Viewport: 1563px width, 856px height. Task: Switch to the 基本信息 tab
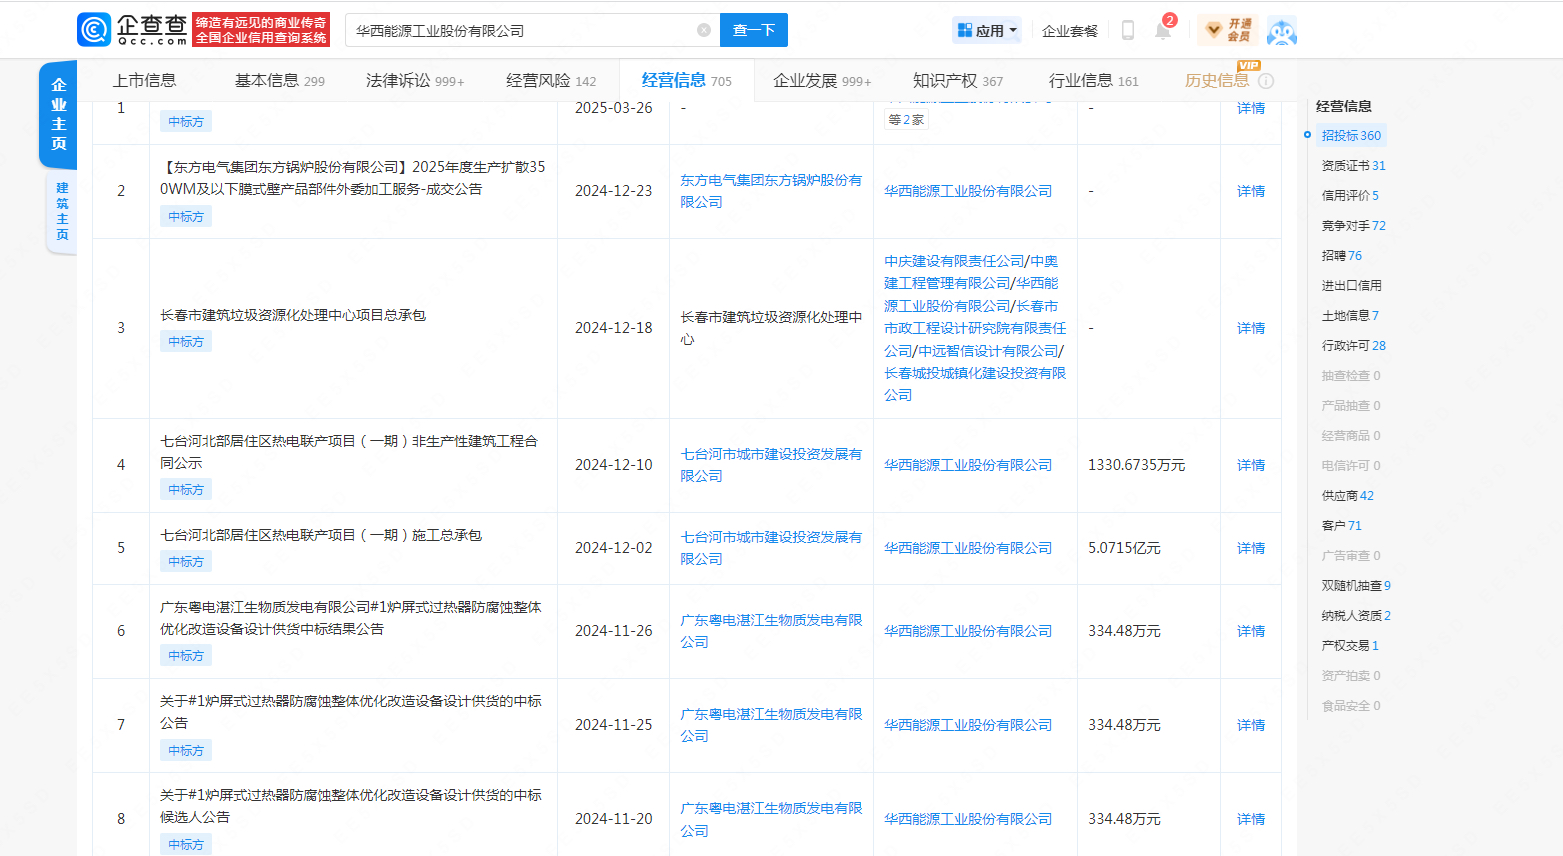[x=280, y=81]
